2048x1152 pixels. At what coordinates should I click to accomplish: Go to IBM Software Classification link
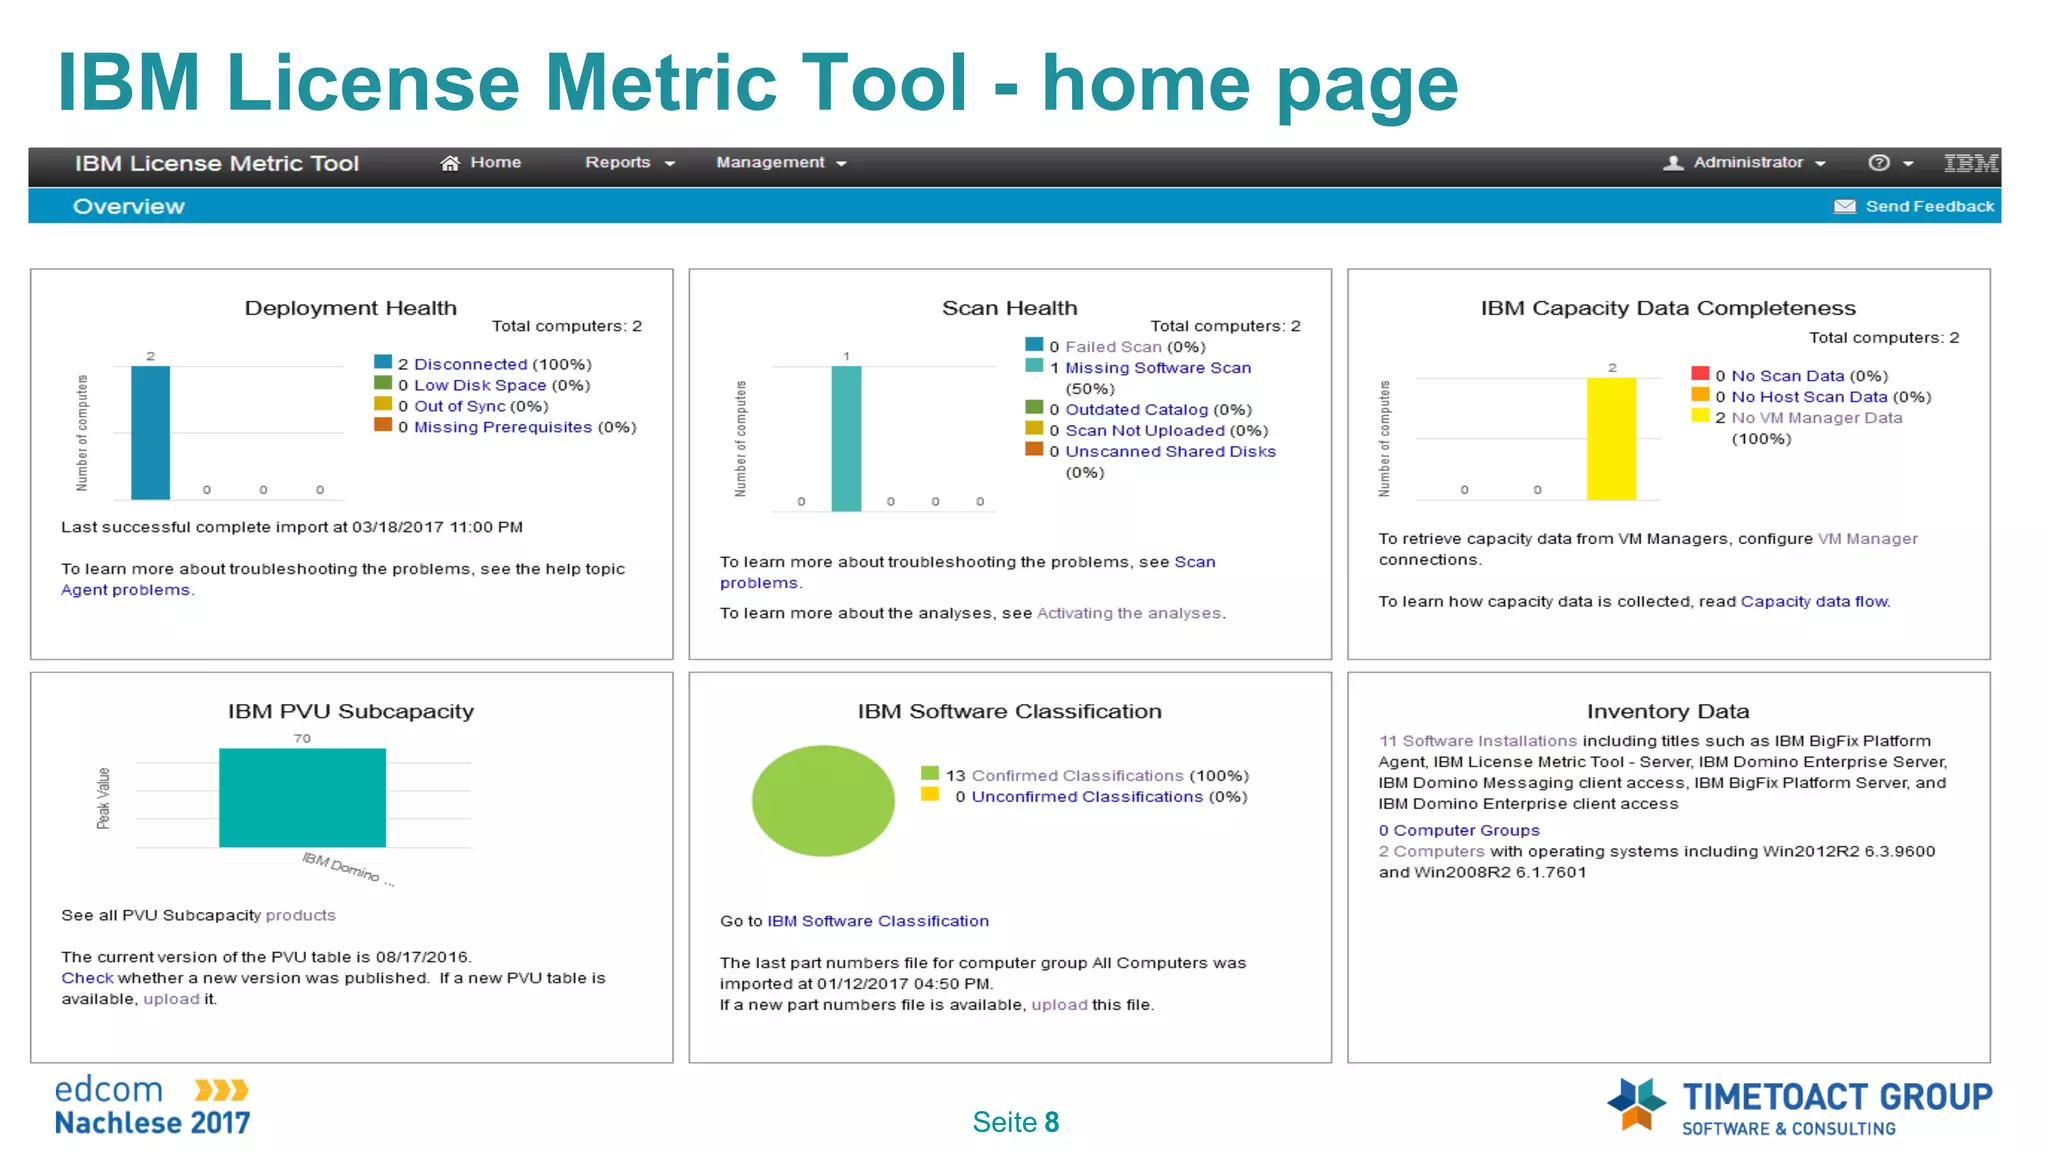(878, 921)
